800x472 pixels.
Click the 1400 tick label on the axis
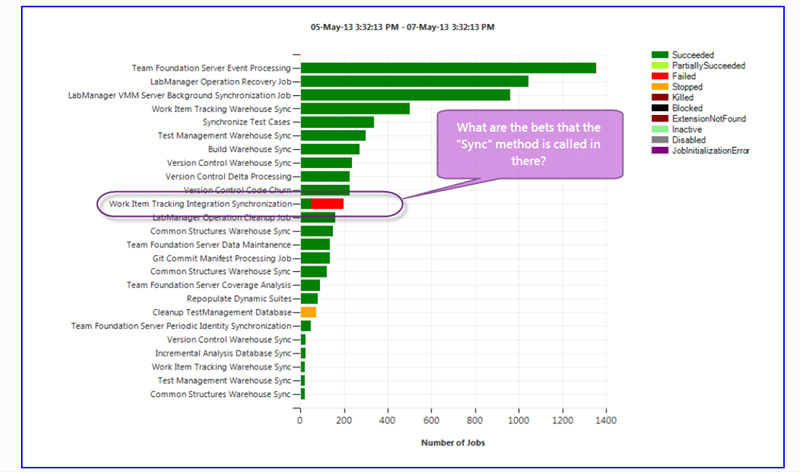pyautogui.click(x=606, y=420)
